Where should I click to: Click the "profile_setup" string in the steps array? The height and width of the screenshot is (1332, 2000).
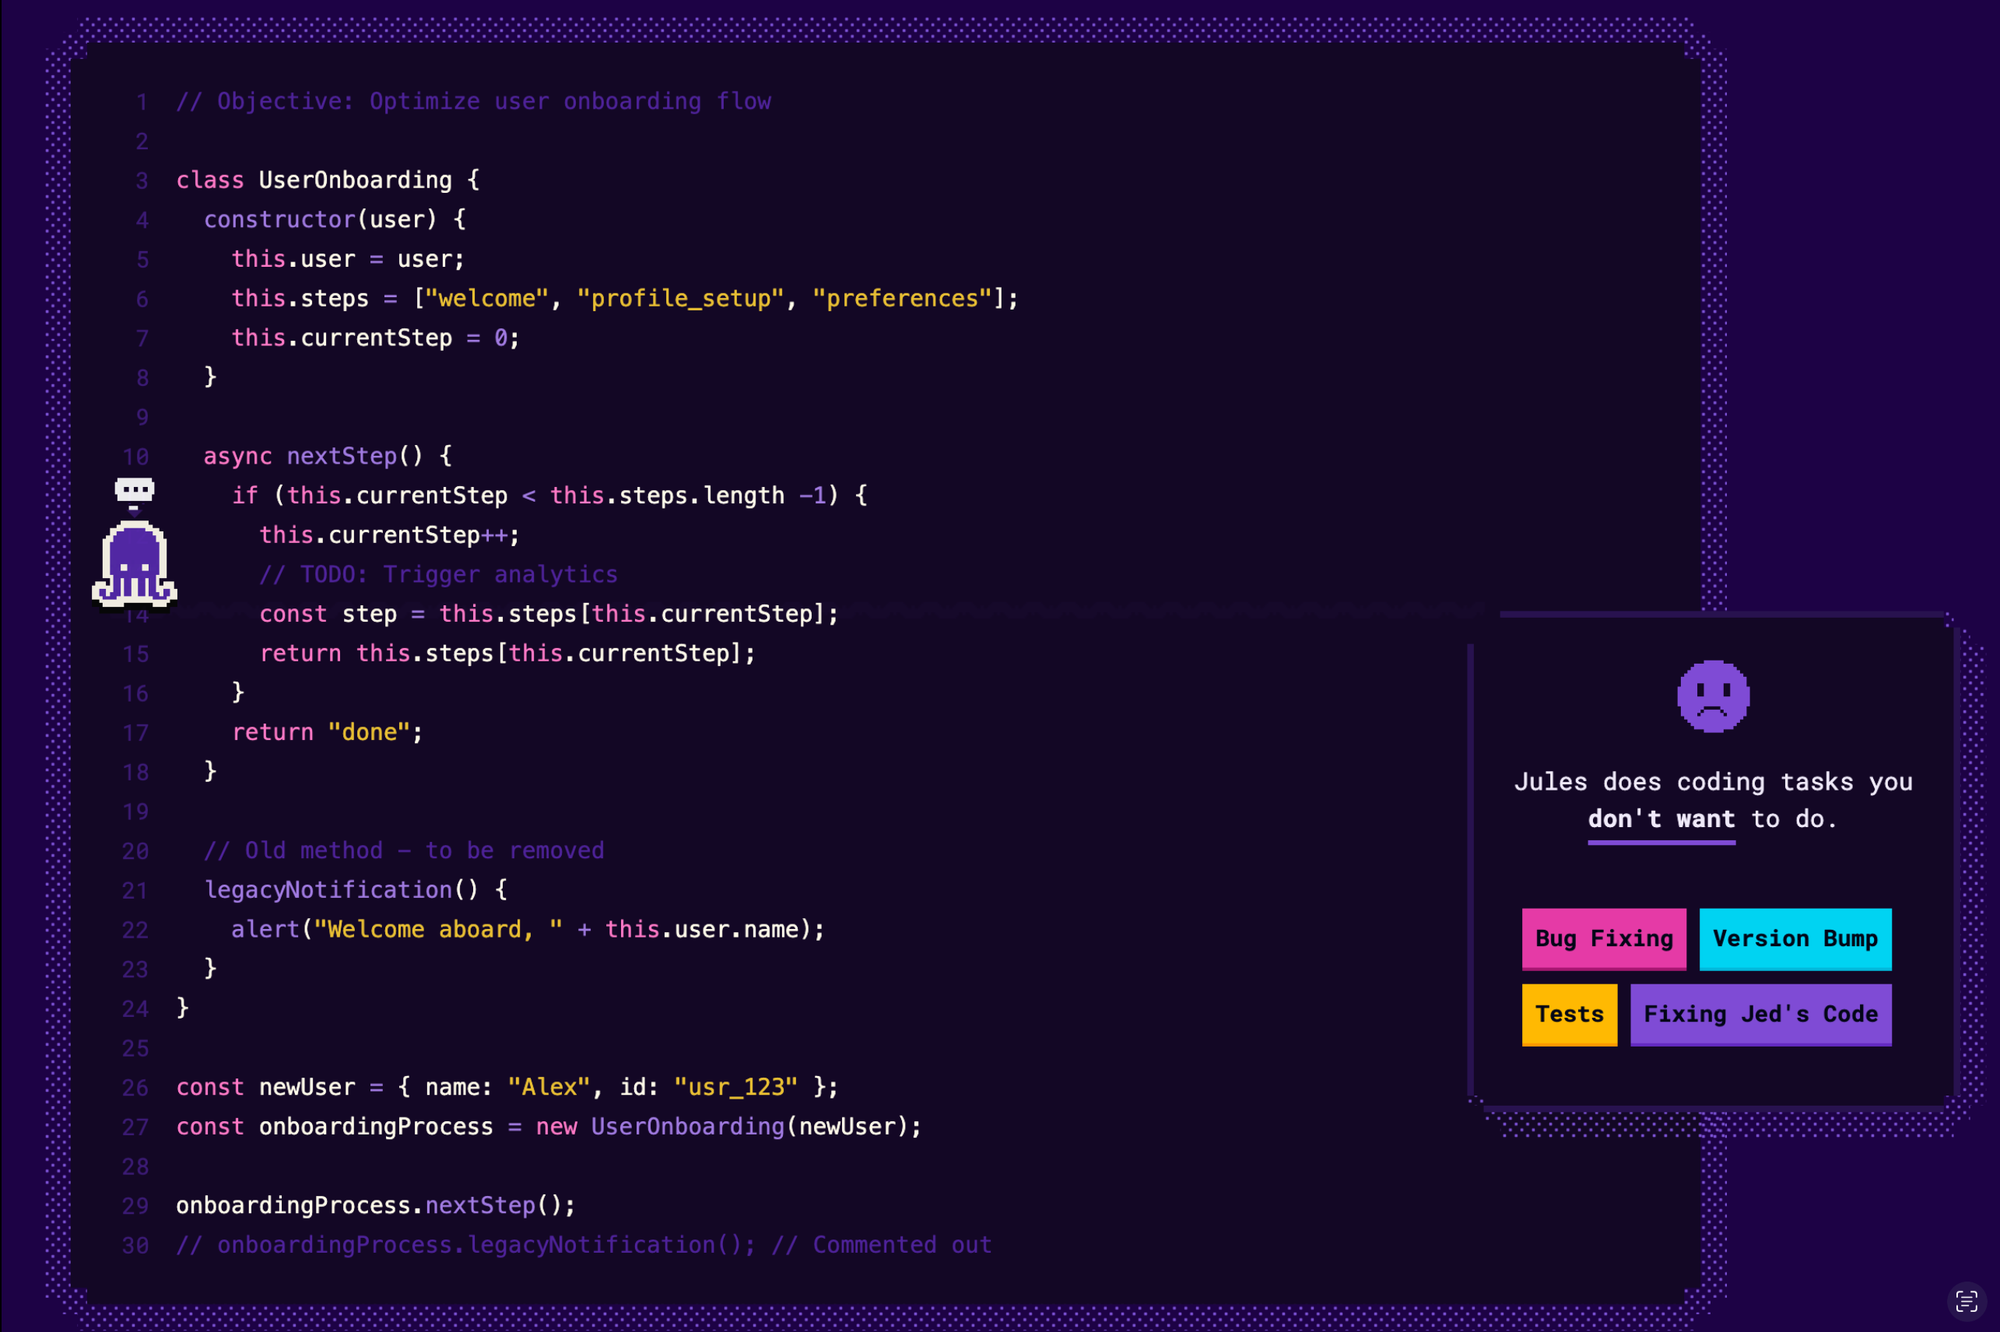click(680, 298)
